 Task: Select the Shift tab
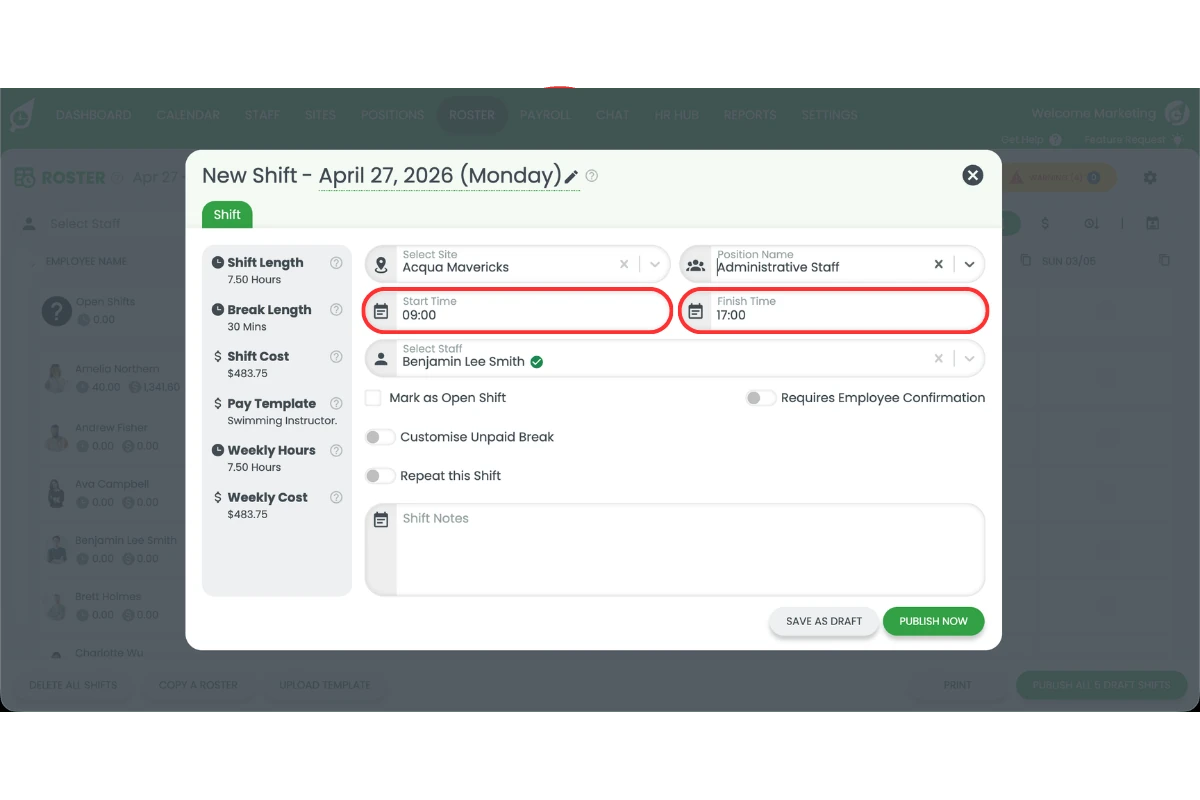(227, 215)
